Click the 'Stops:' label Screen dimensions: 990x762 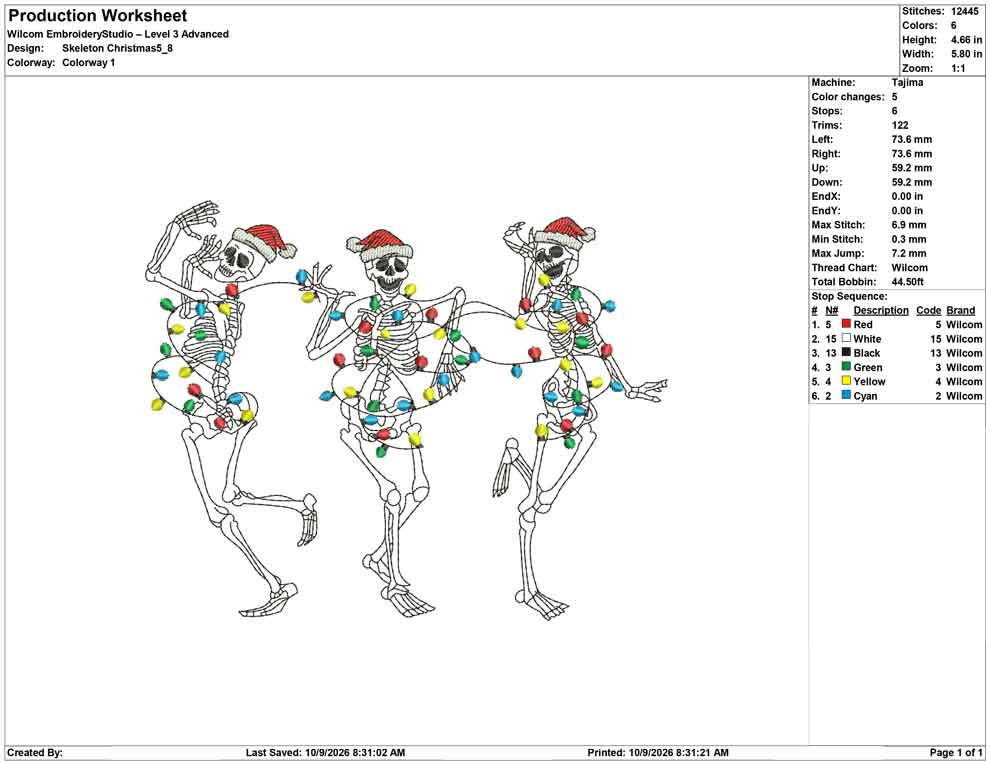point(826,110)
